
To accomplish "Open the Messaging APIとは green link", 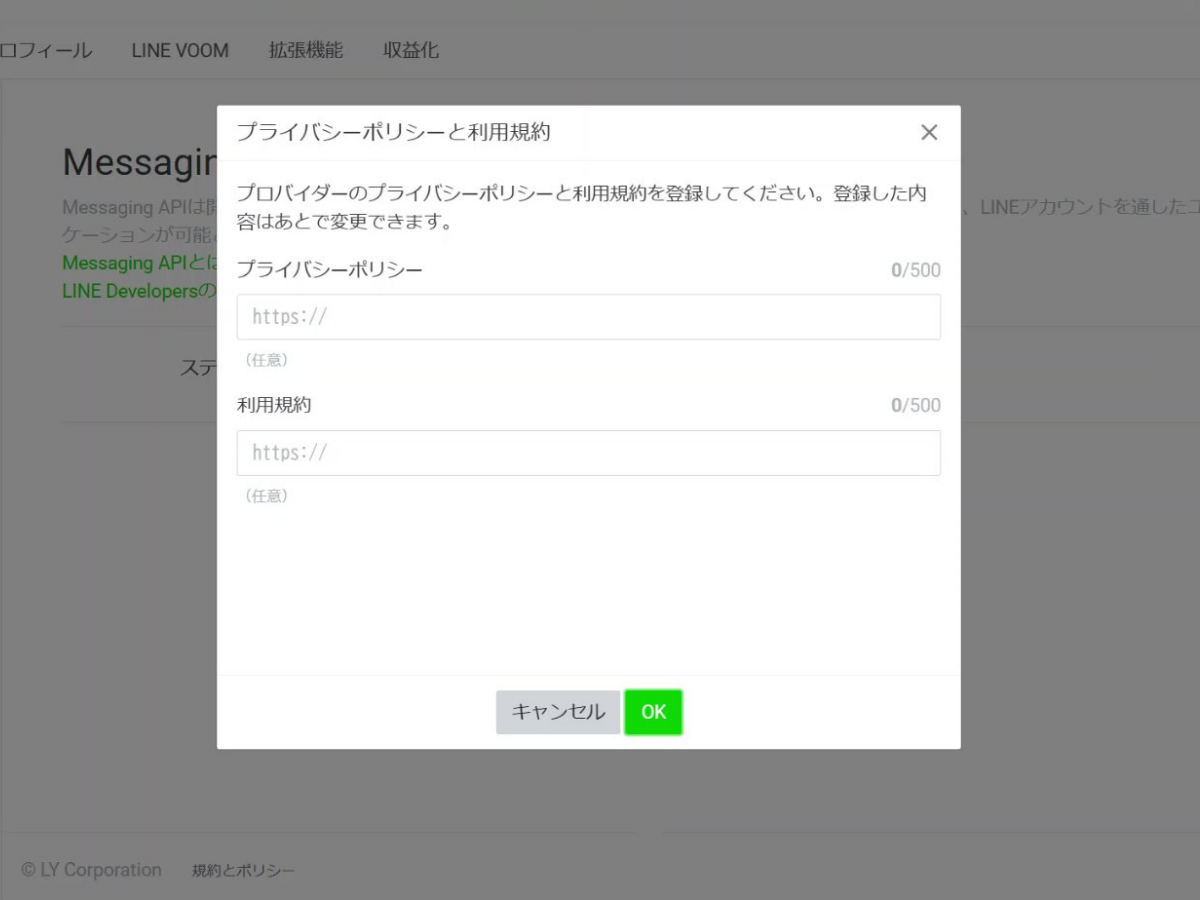I will click(138, 263).
